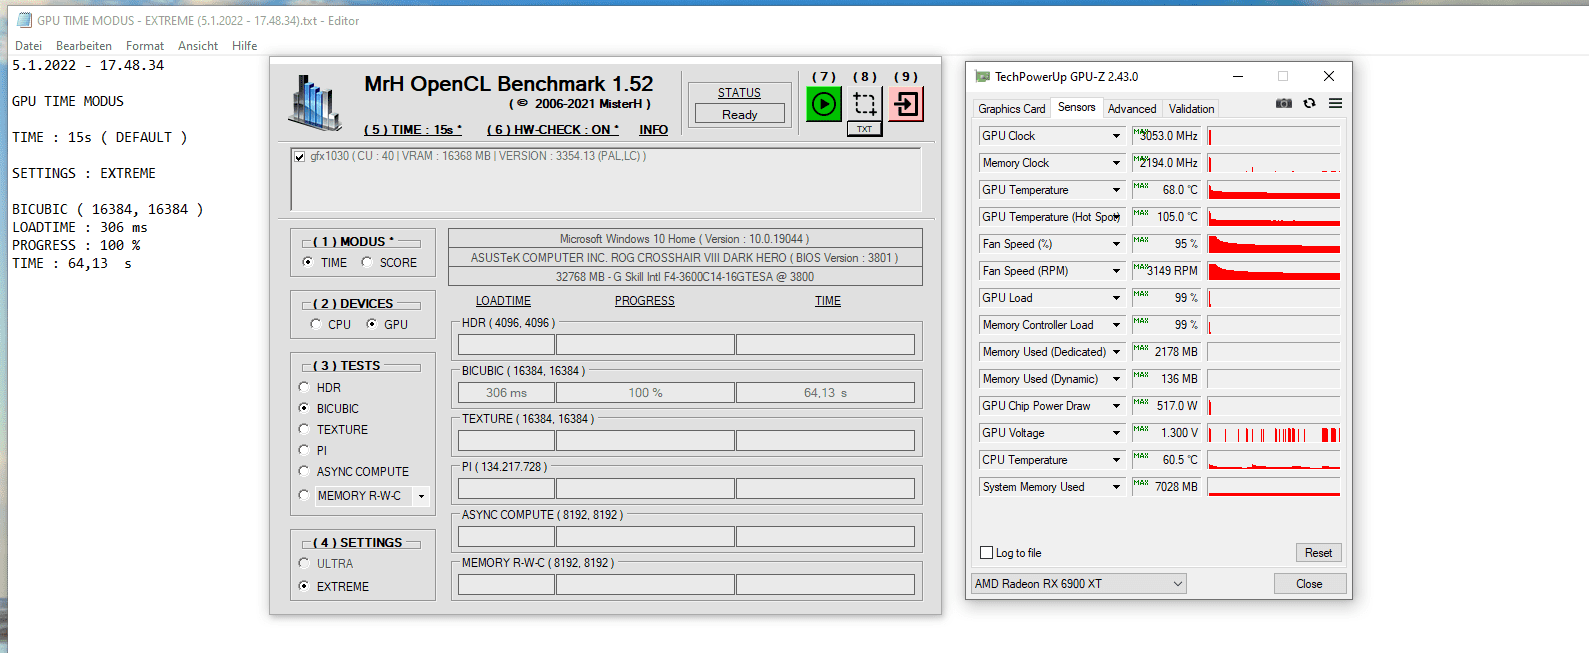The height and width of the screenshot is (653, 1589).
Task: Open the AMD Radeon RX 6900 XT selector
Action: pos(1079,584)
